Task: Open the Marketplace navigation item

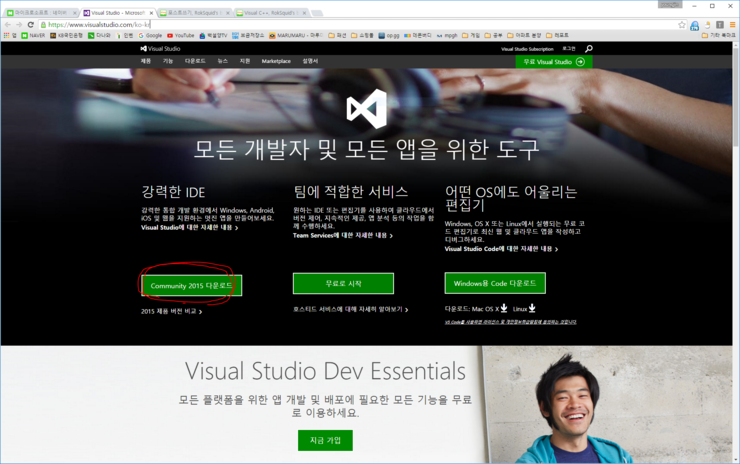Action: pyautogui.click(x=276, y=61)
